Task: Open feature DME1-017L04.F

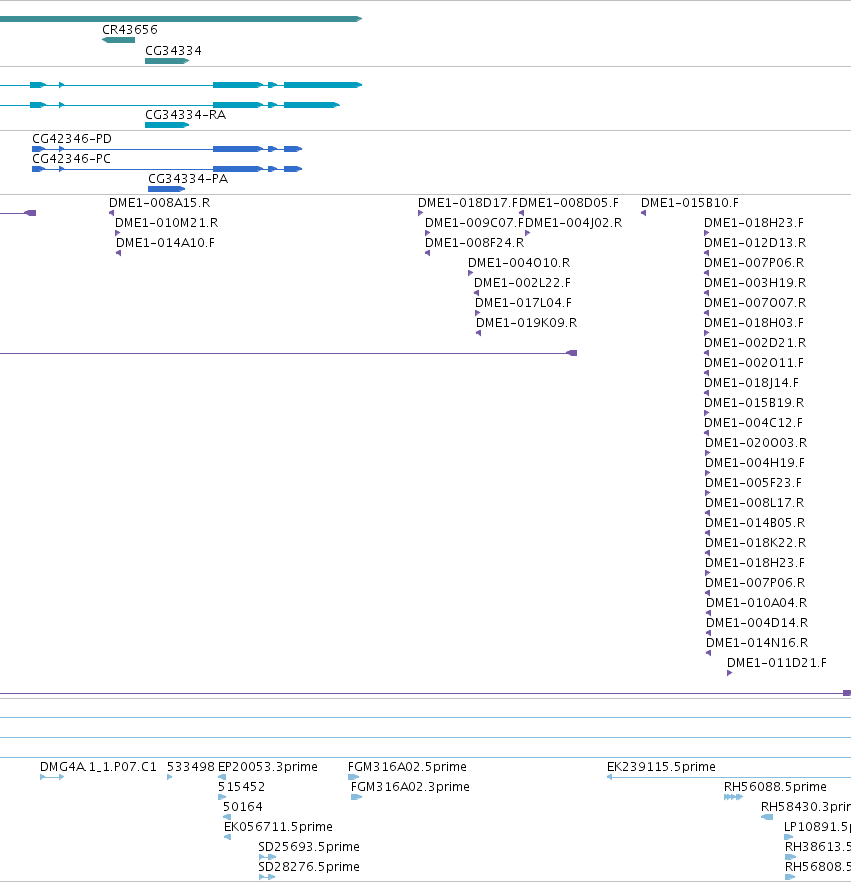Action: [x=523, y=303]
